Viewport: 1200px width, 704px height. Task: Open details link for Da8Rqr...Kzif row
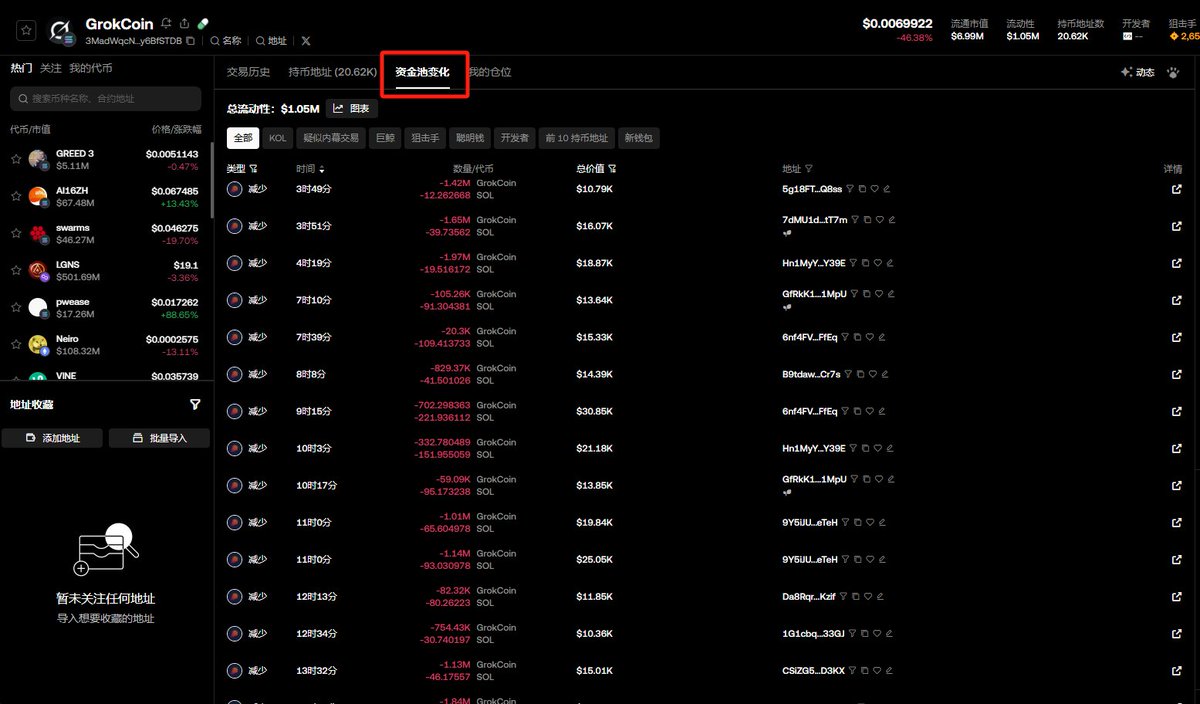[1176, 596]
